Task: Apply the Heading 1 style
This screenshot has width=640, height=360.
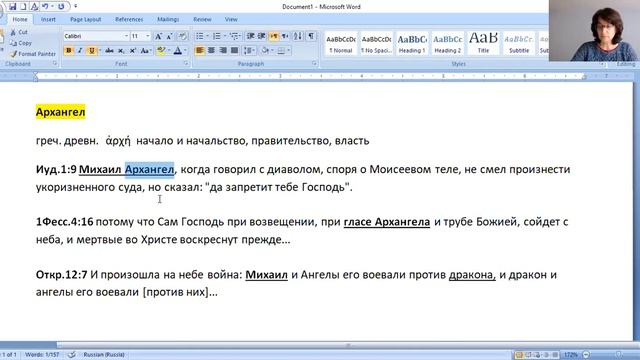Action: [412, 44]
